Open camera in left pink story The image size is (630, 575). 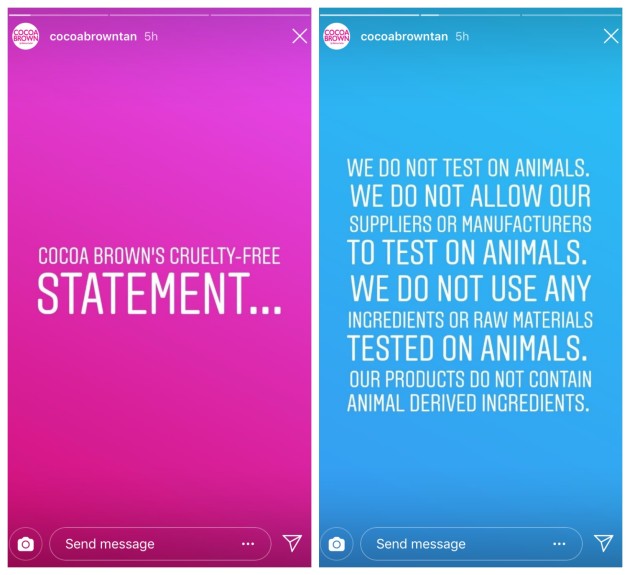[26, 544]
